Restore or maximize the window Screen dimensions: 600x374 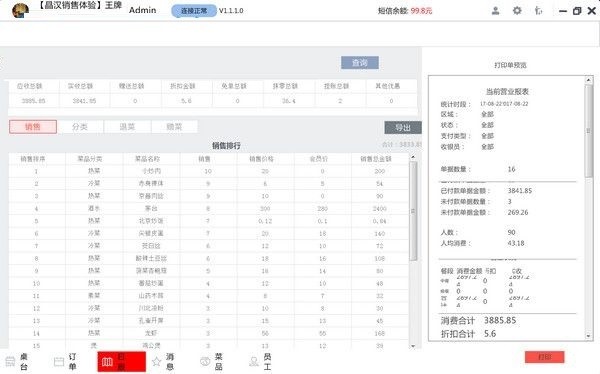point(577,11)
